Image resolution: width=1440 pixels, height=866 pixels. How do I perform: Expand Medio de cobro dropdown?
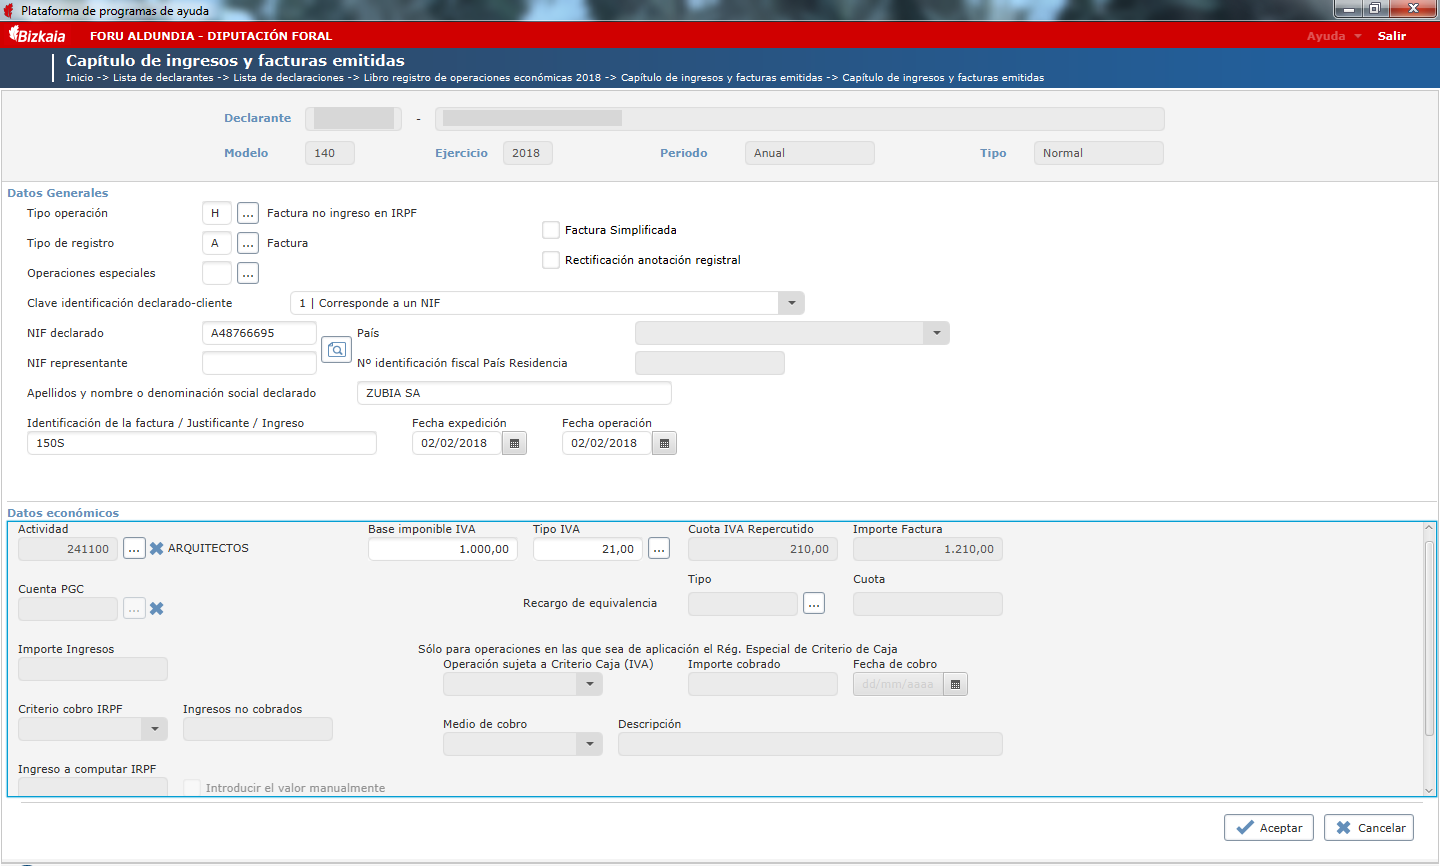[x=590, y=744]
